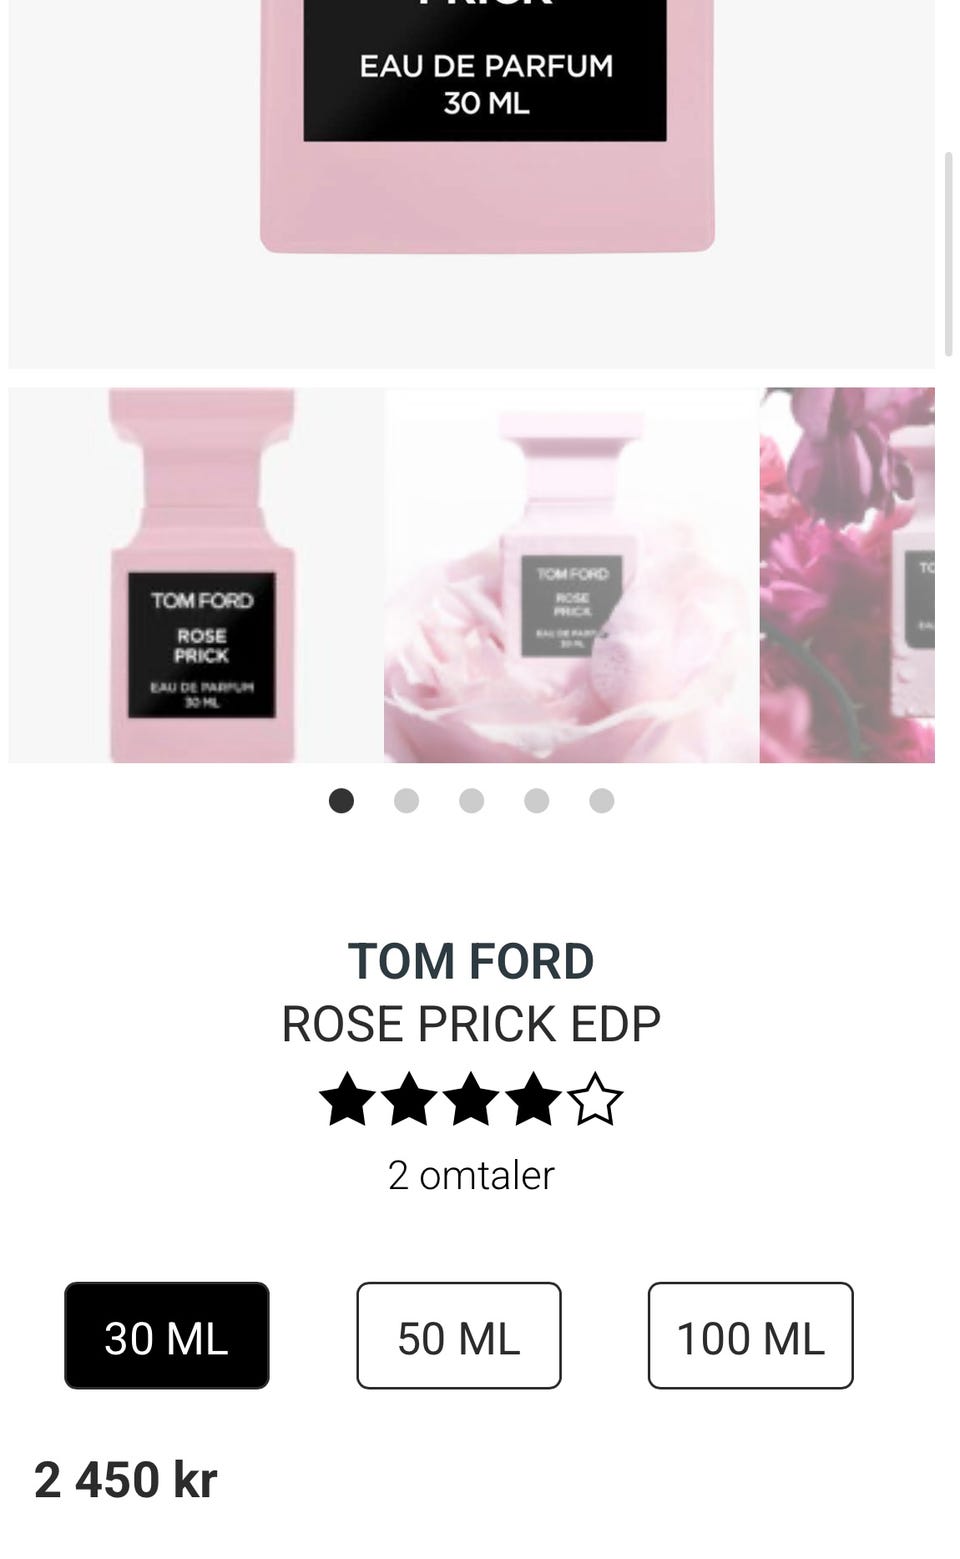Click the page scrollbar thumb
Screen dimensions: 960x1559
coord(950,255)
